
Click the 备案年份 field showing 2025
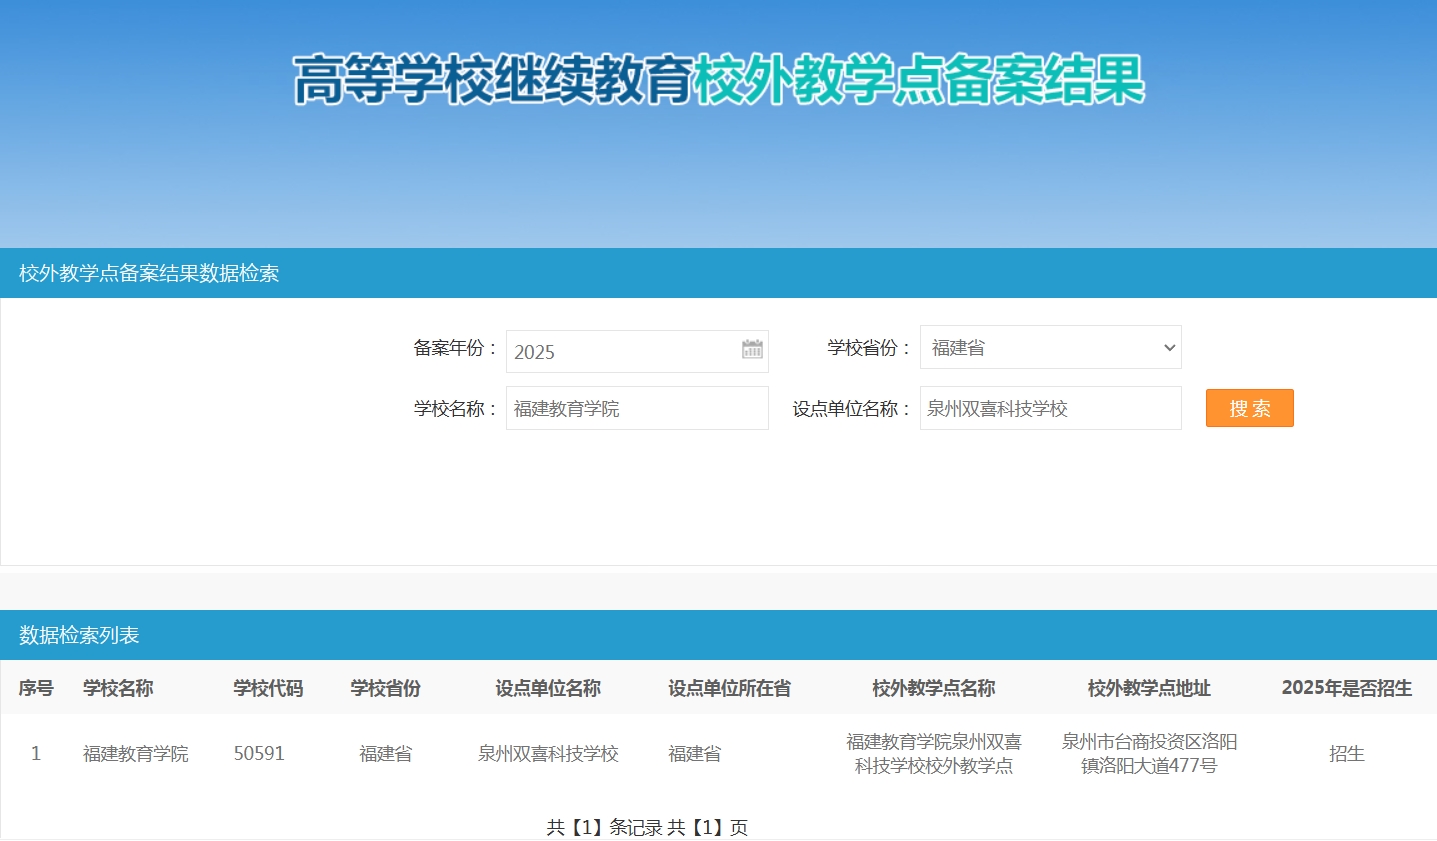(x=622, y=352)
